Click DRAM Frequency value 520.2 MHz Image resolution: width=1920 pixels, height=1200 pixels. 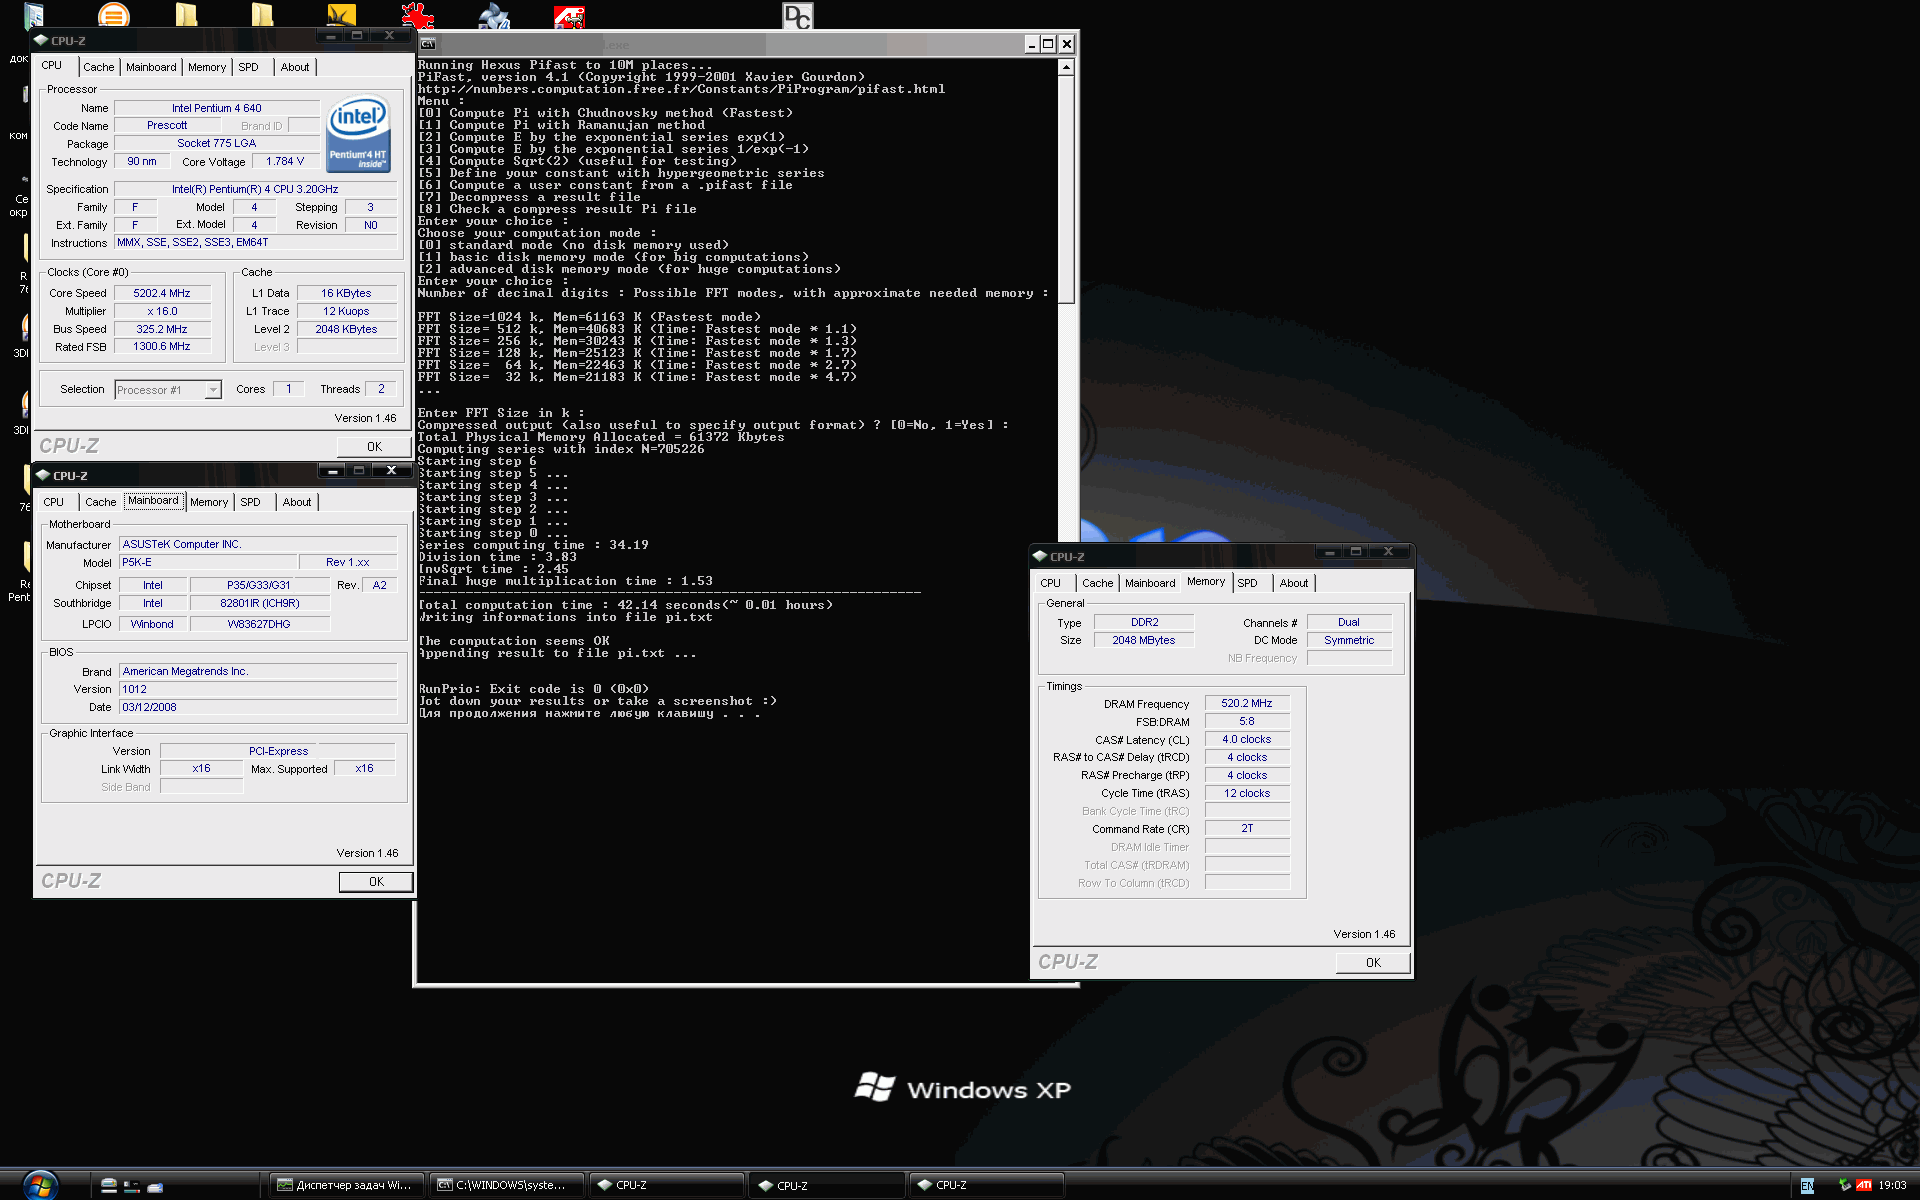tap(1247, 703)
